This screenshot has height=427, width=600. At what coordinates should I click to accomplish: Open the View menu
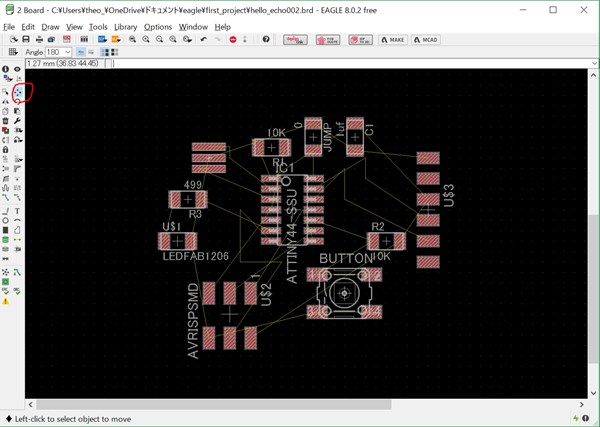pos(74,27)
